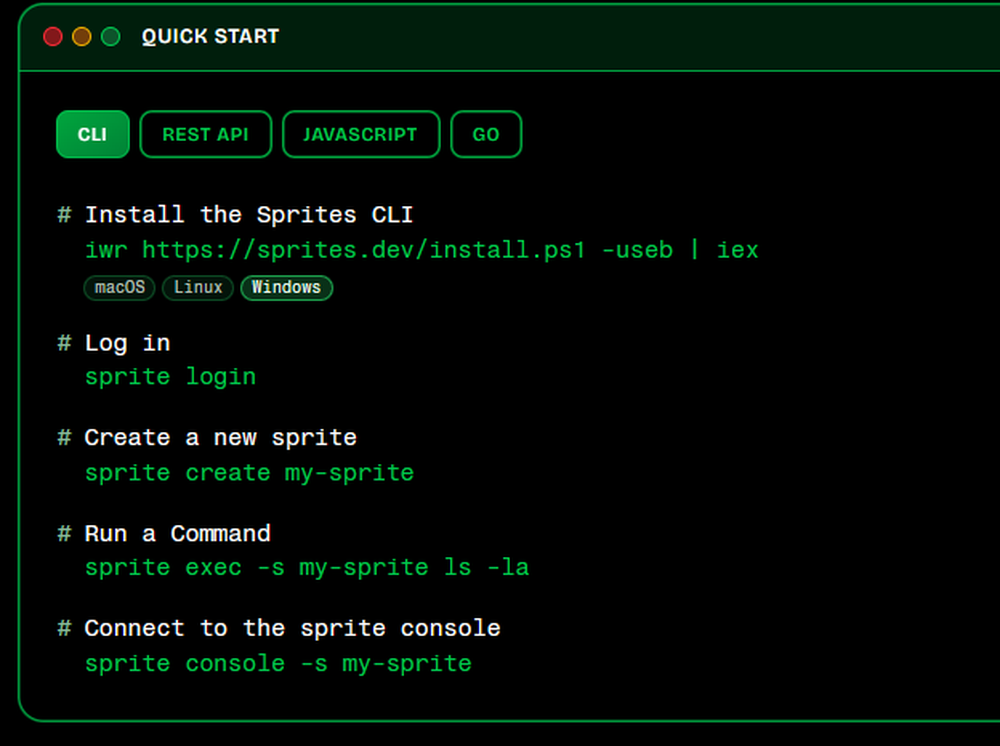1000x746 pixels.
Task: Click the Run a Command heading
Action: [176, 533]
